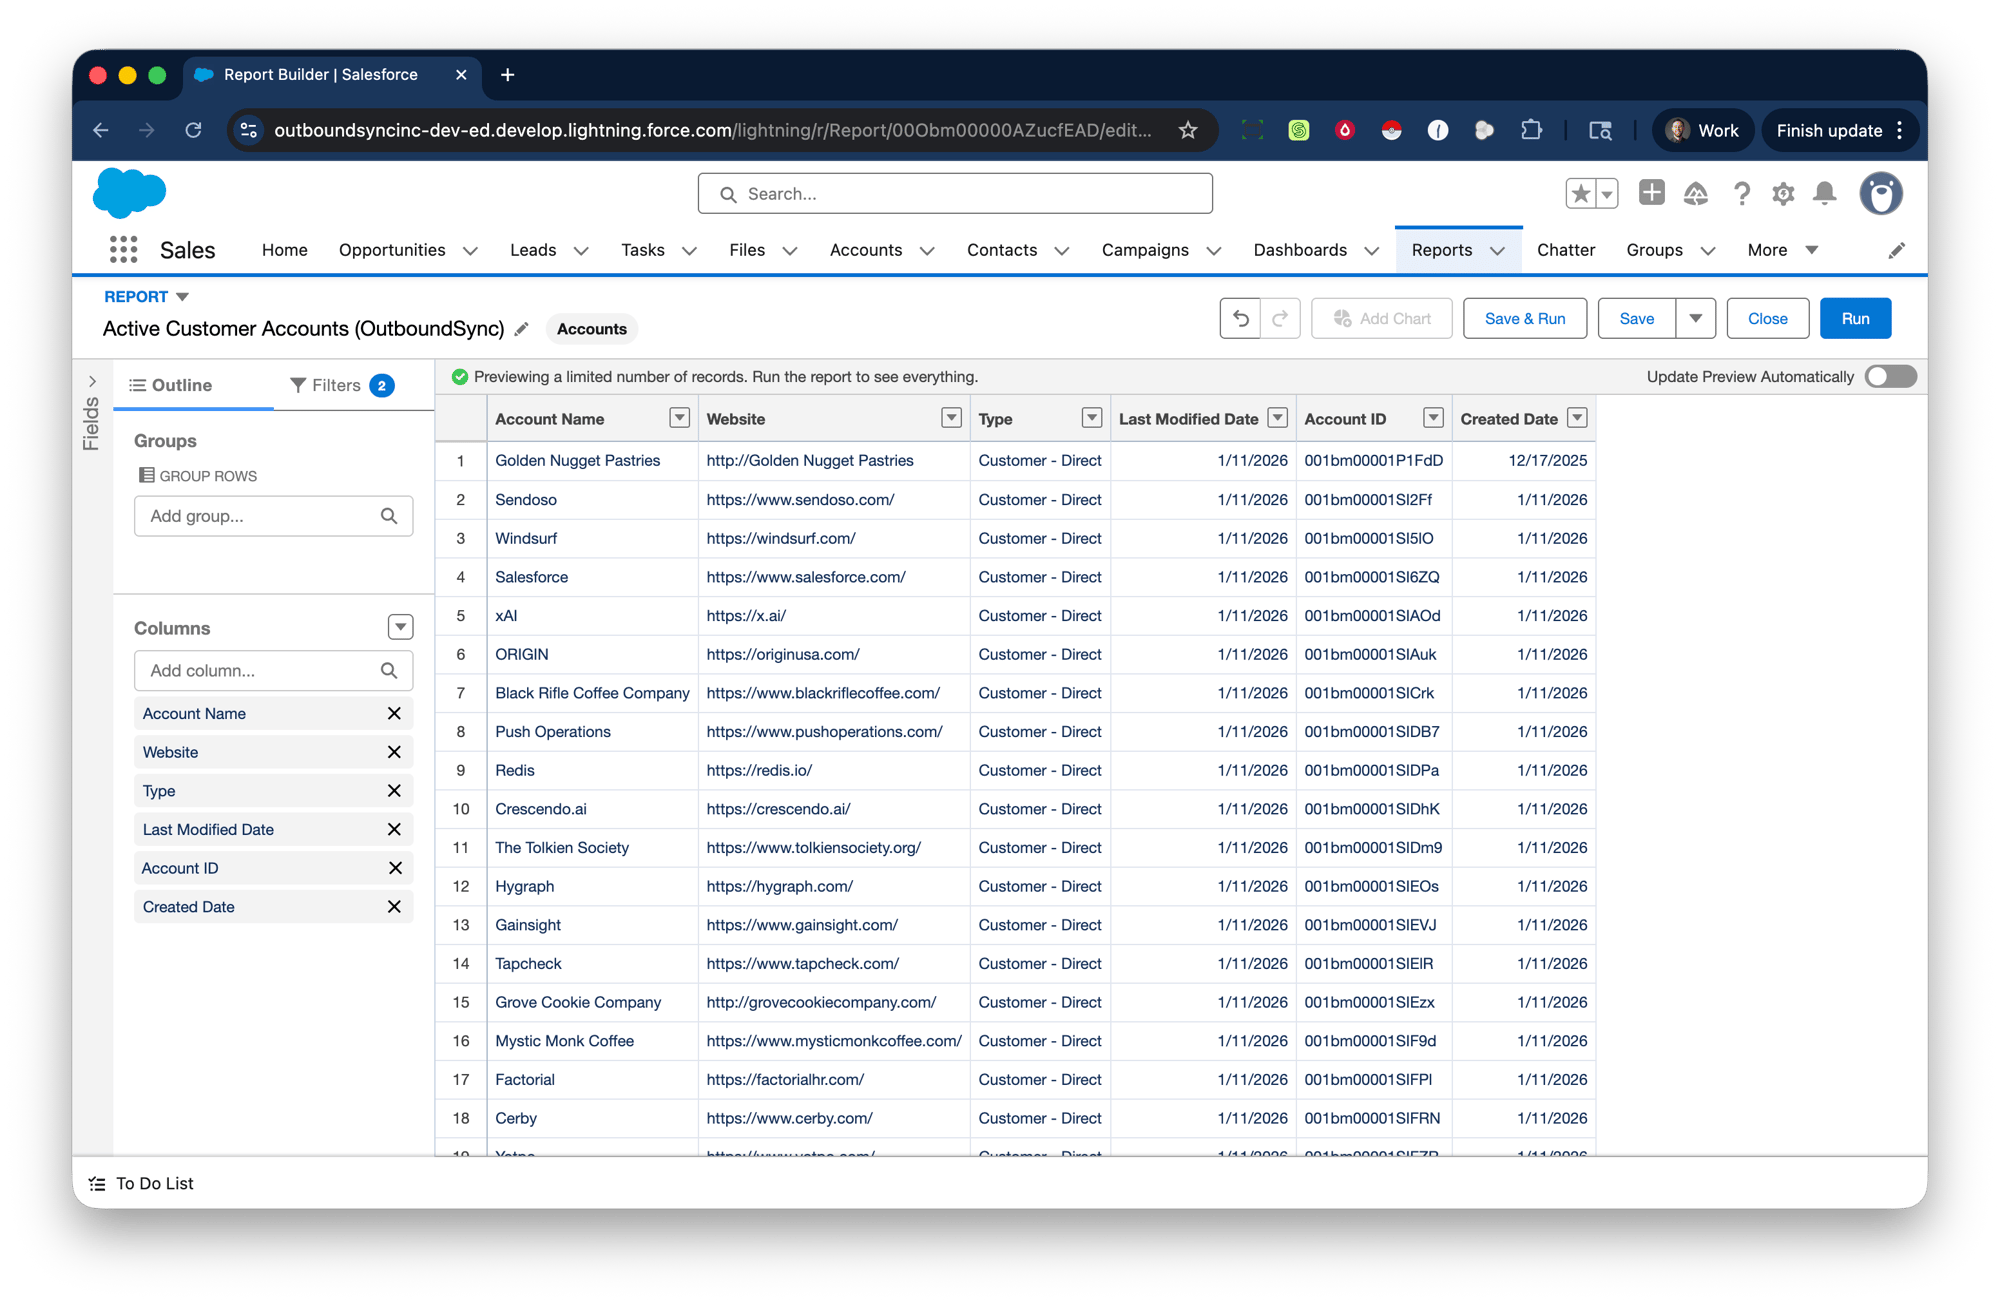The width and height of the screenshot is (2000, 1304).
Task: Disable Update Preview Automatically
Action: pos(1889,376)
